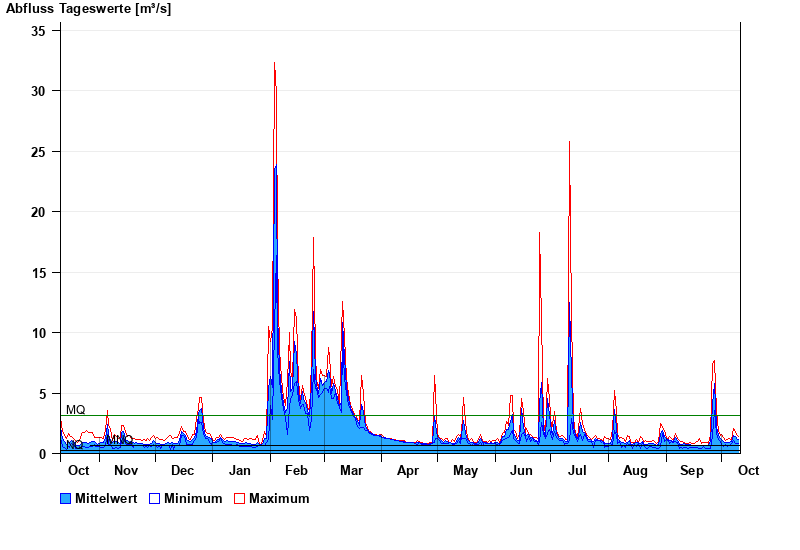Click the 35 tick label on y-axis
This screenshot has width=800, height=550.
click(x=41, y=30)
